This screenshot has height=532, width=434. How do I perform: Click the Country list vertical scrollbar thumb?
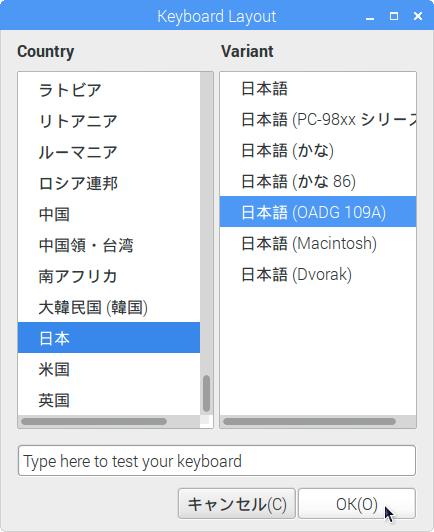[206, 393]
